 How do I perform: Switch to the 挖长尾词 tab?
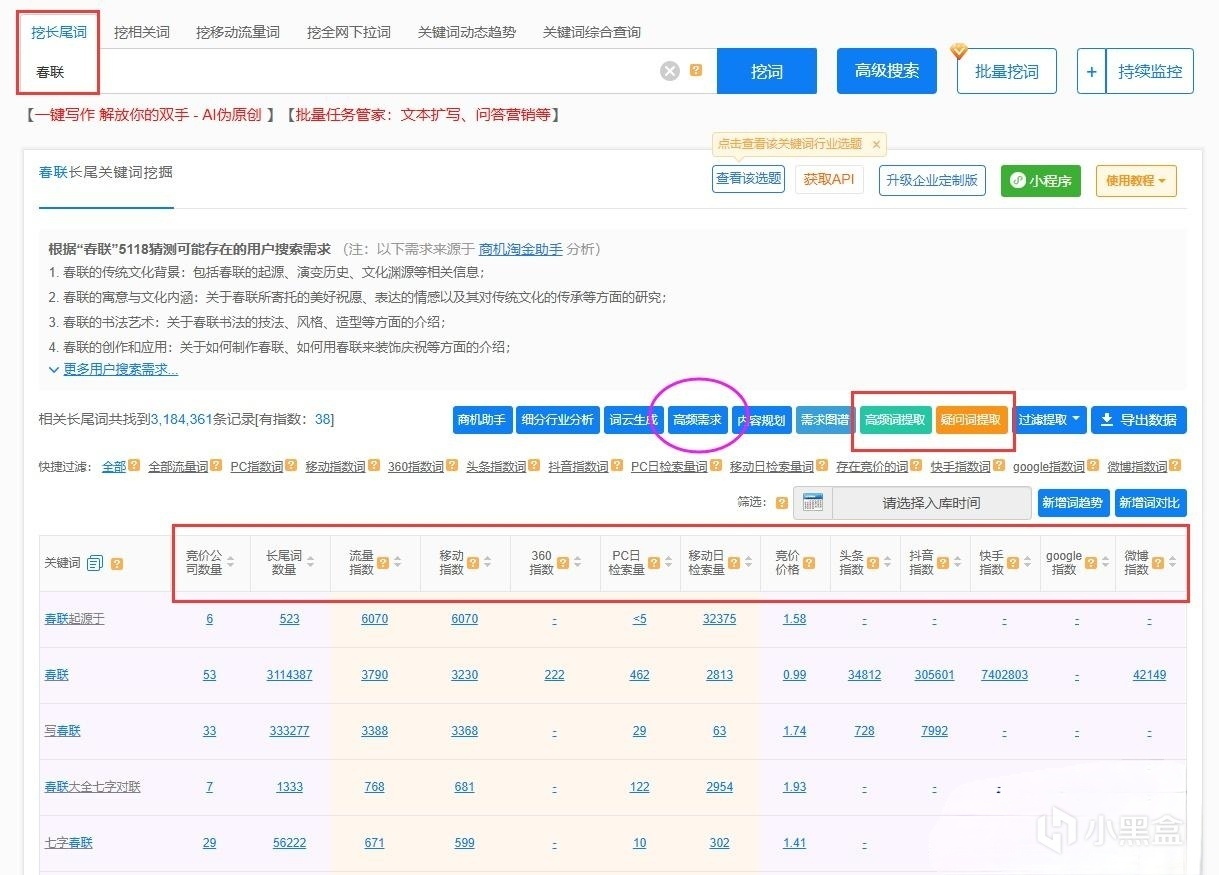58,32
